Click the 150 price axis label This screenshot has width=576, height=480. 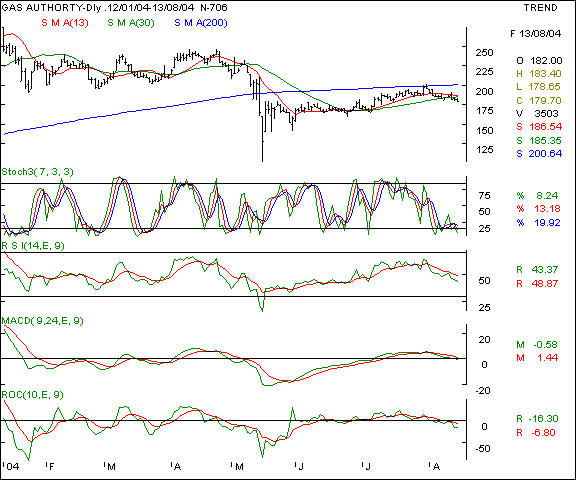485,130
